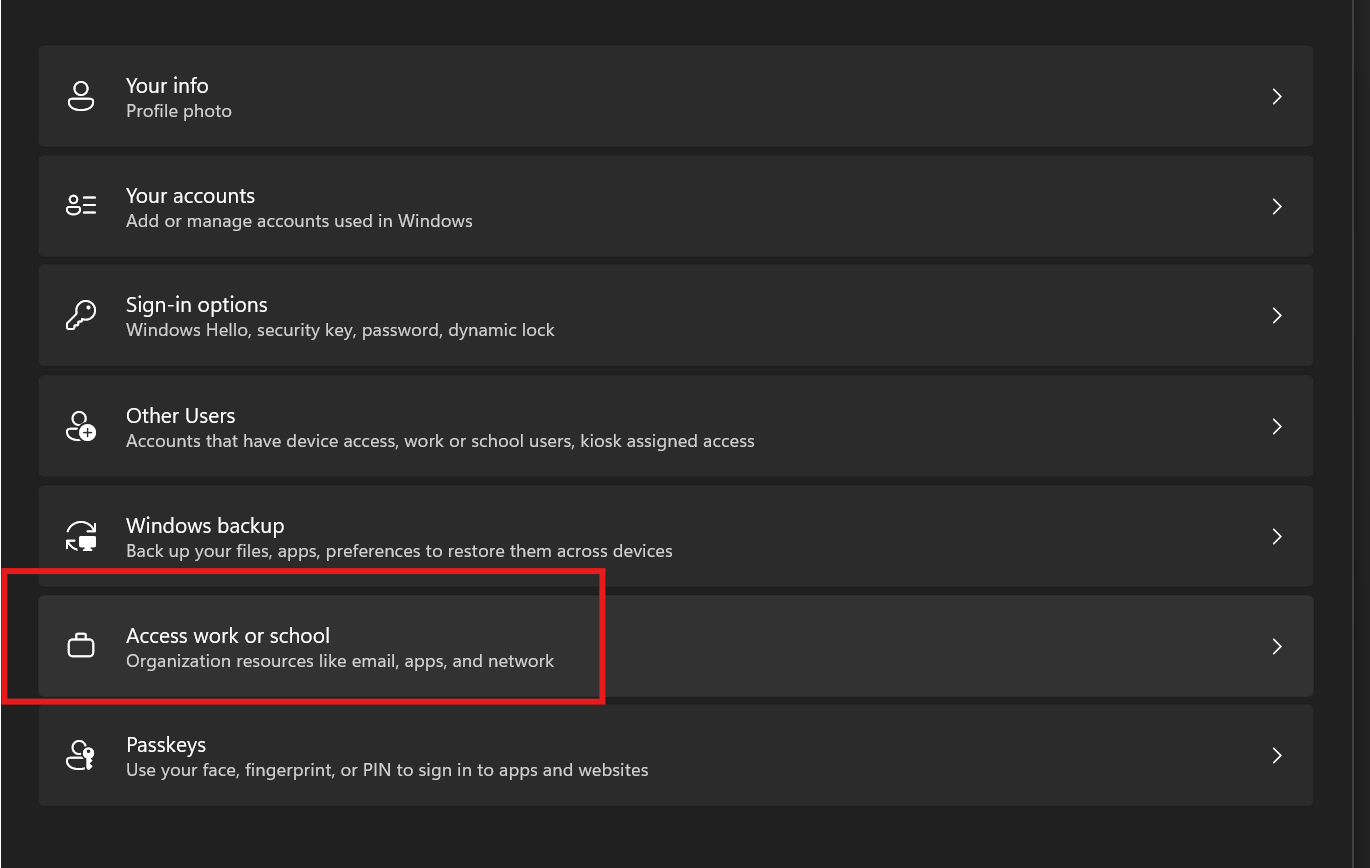Select the Access work or school label

click(227, 635)
